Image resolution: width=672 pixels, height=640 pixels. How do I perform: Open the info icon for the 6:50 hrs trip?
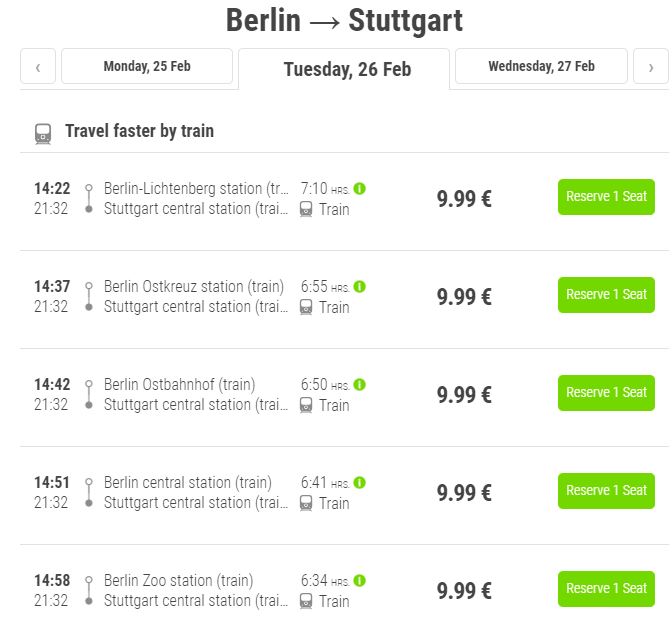point(360,385)
